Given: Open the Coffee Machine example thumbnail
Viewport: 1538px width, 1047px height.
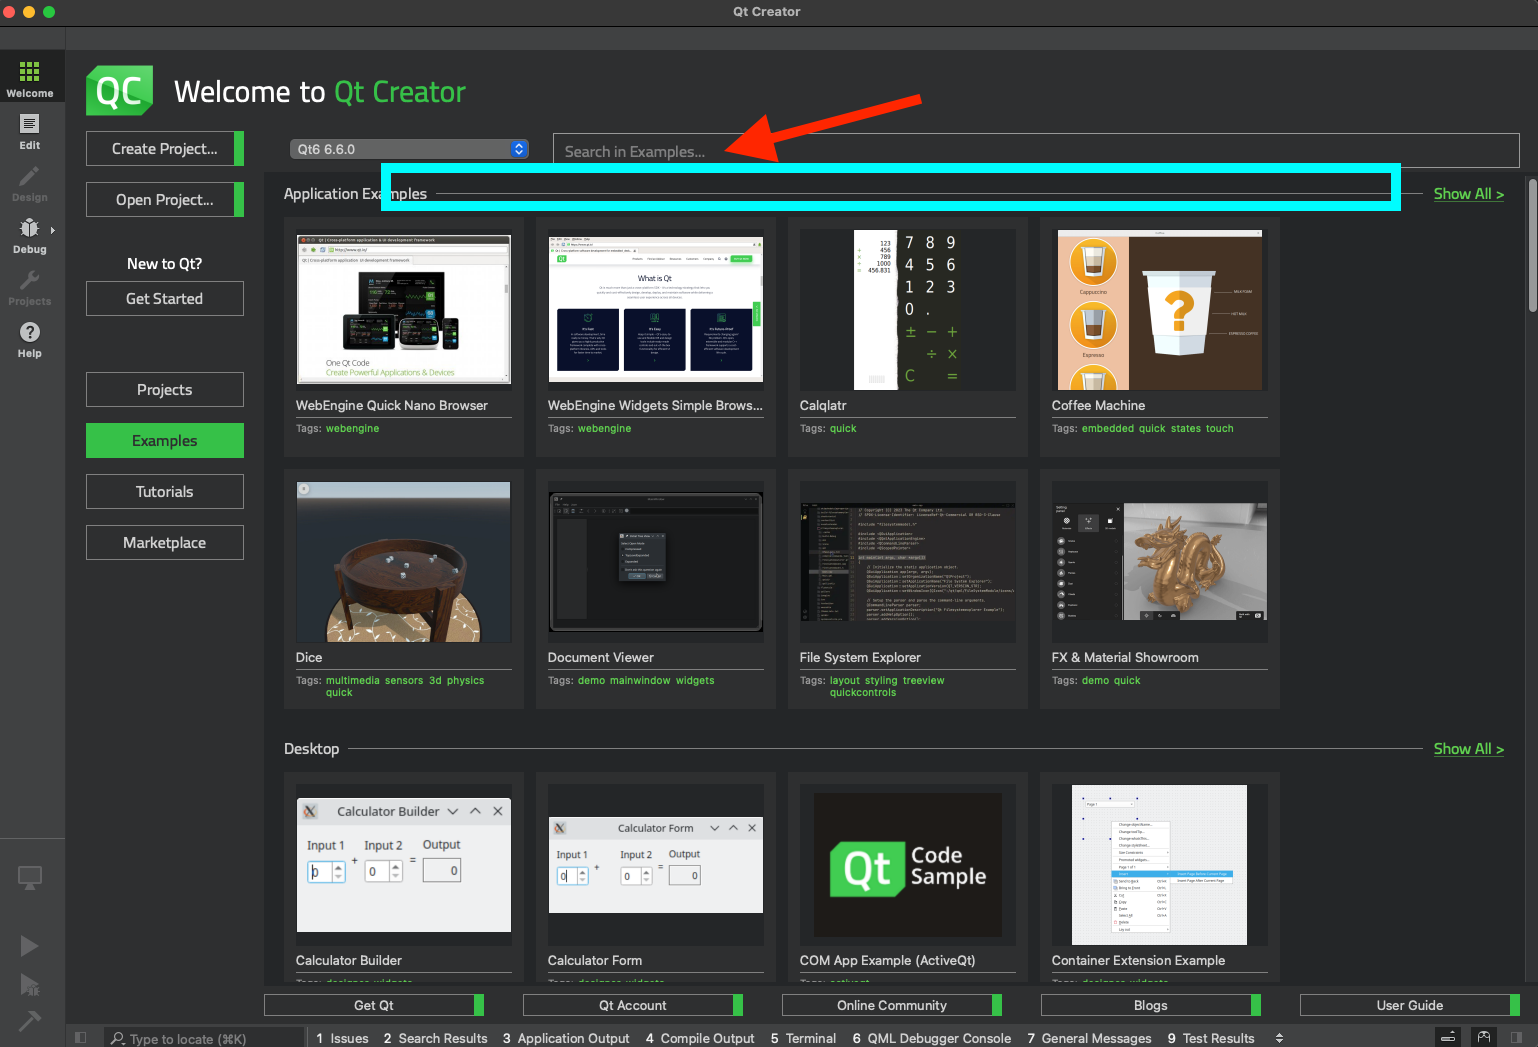Looking at the screenshot, I should [x=1160, y=310].
